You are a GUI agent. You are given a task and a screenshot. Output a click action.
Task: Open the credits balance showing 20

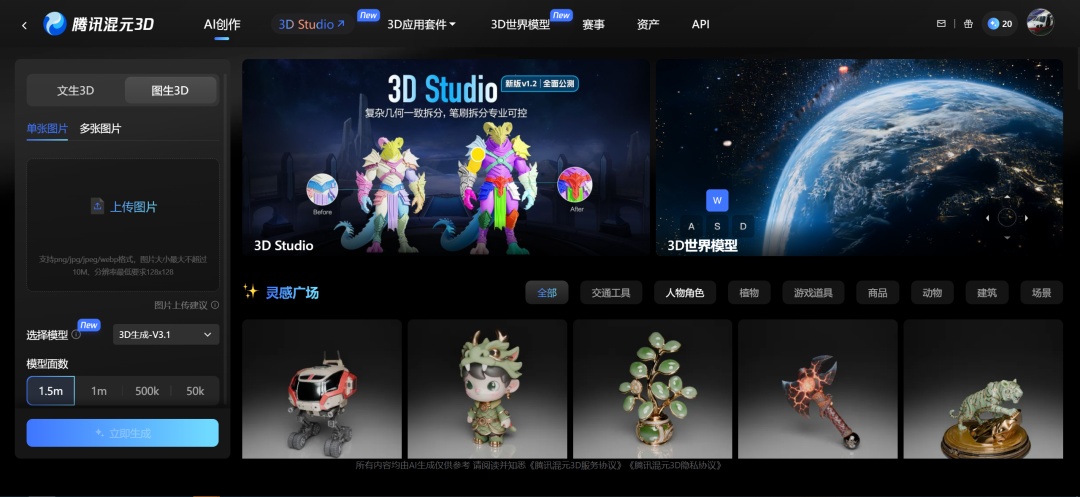tap(999, 24)
